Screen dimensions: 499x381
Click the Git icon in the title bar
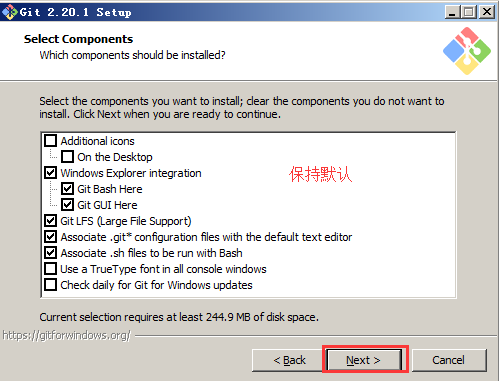pyautogui.click(x=9, y=12)
